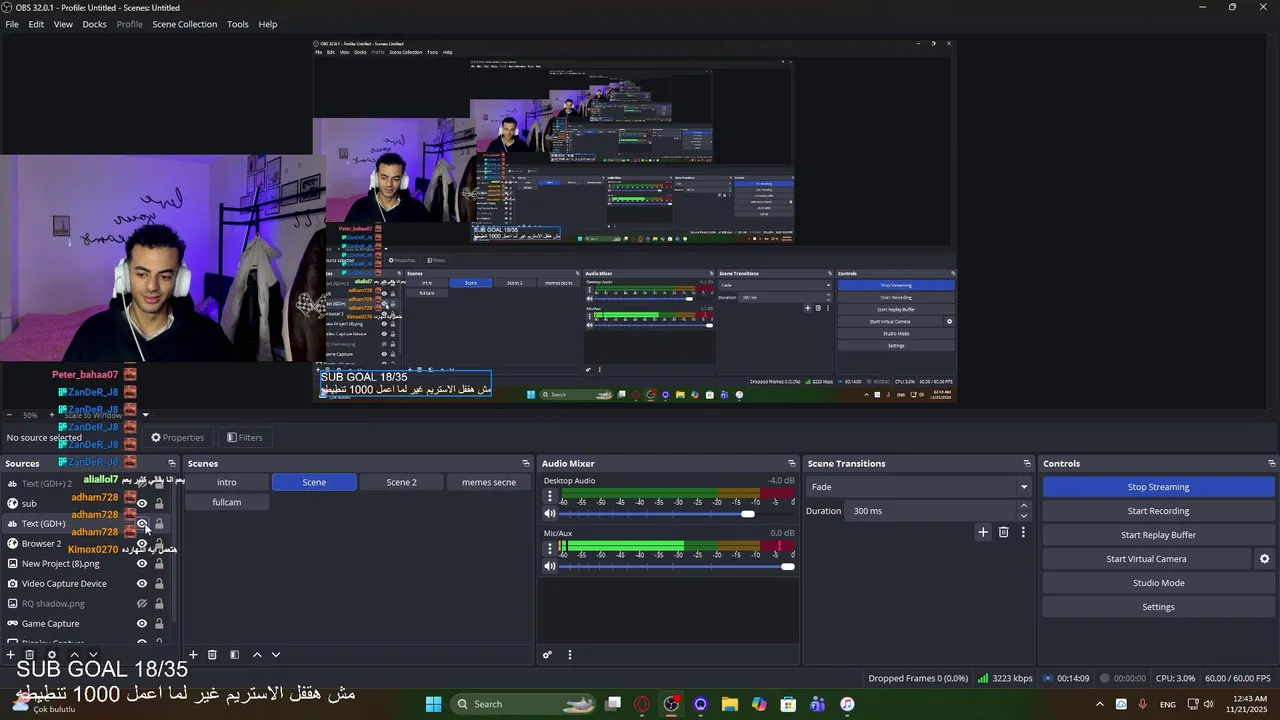1280x720 pixels.
Task: Open OBS Settings from Controls
Action: [x=1158, y=607]
